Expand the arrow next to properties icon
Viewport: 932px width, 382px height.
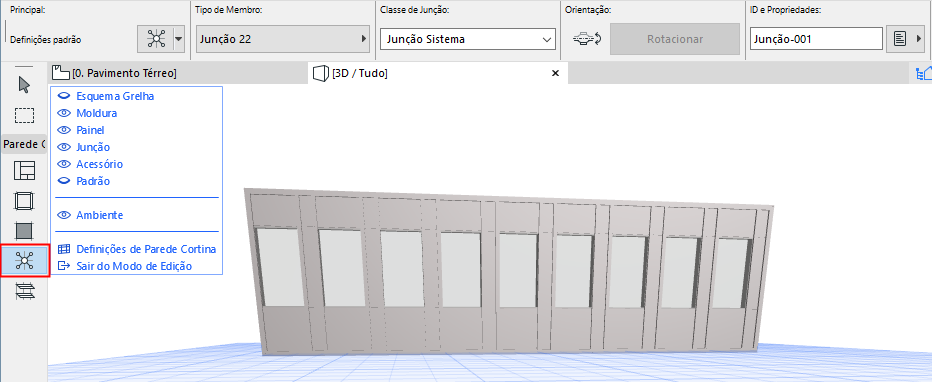tap(920, 39)
